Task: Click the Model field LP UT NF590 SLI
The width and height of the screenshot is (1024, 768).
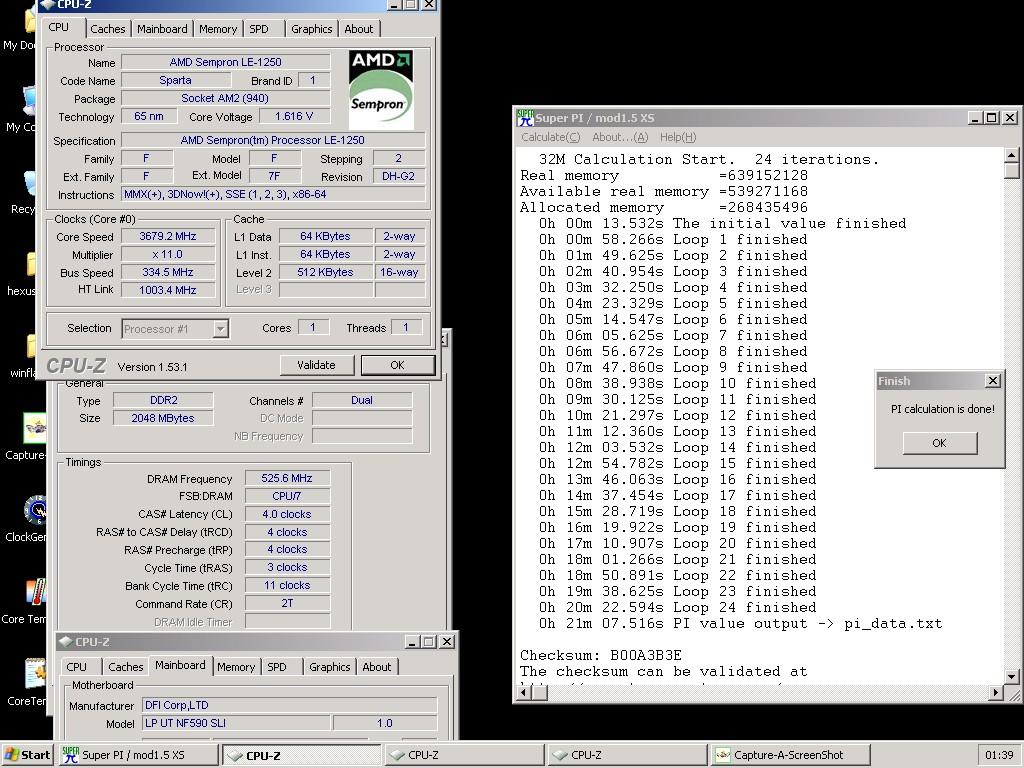Action: (x=236, y=723)
